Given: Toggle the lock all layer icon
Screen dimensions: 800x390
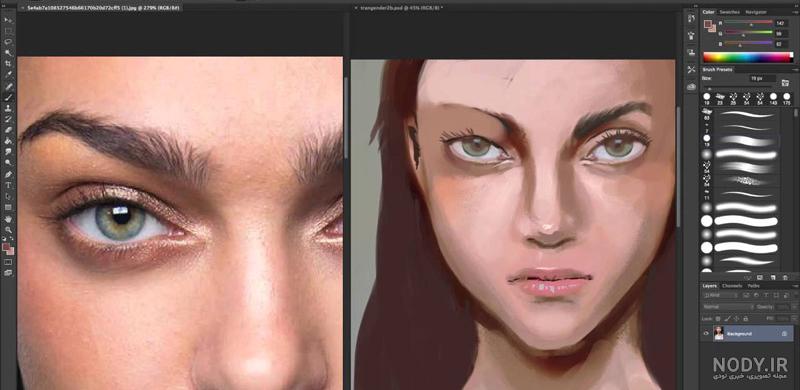Looking at the screenshot, I should [x=746, y=319].
